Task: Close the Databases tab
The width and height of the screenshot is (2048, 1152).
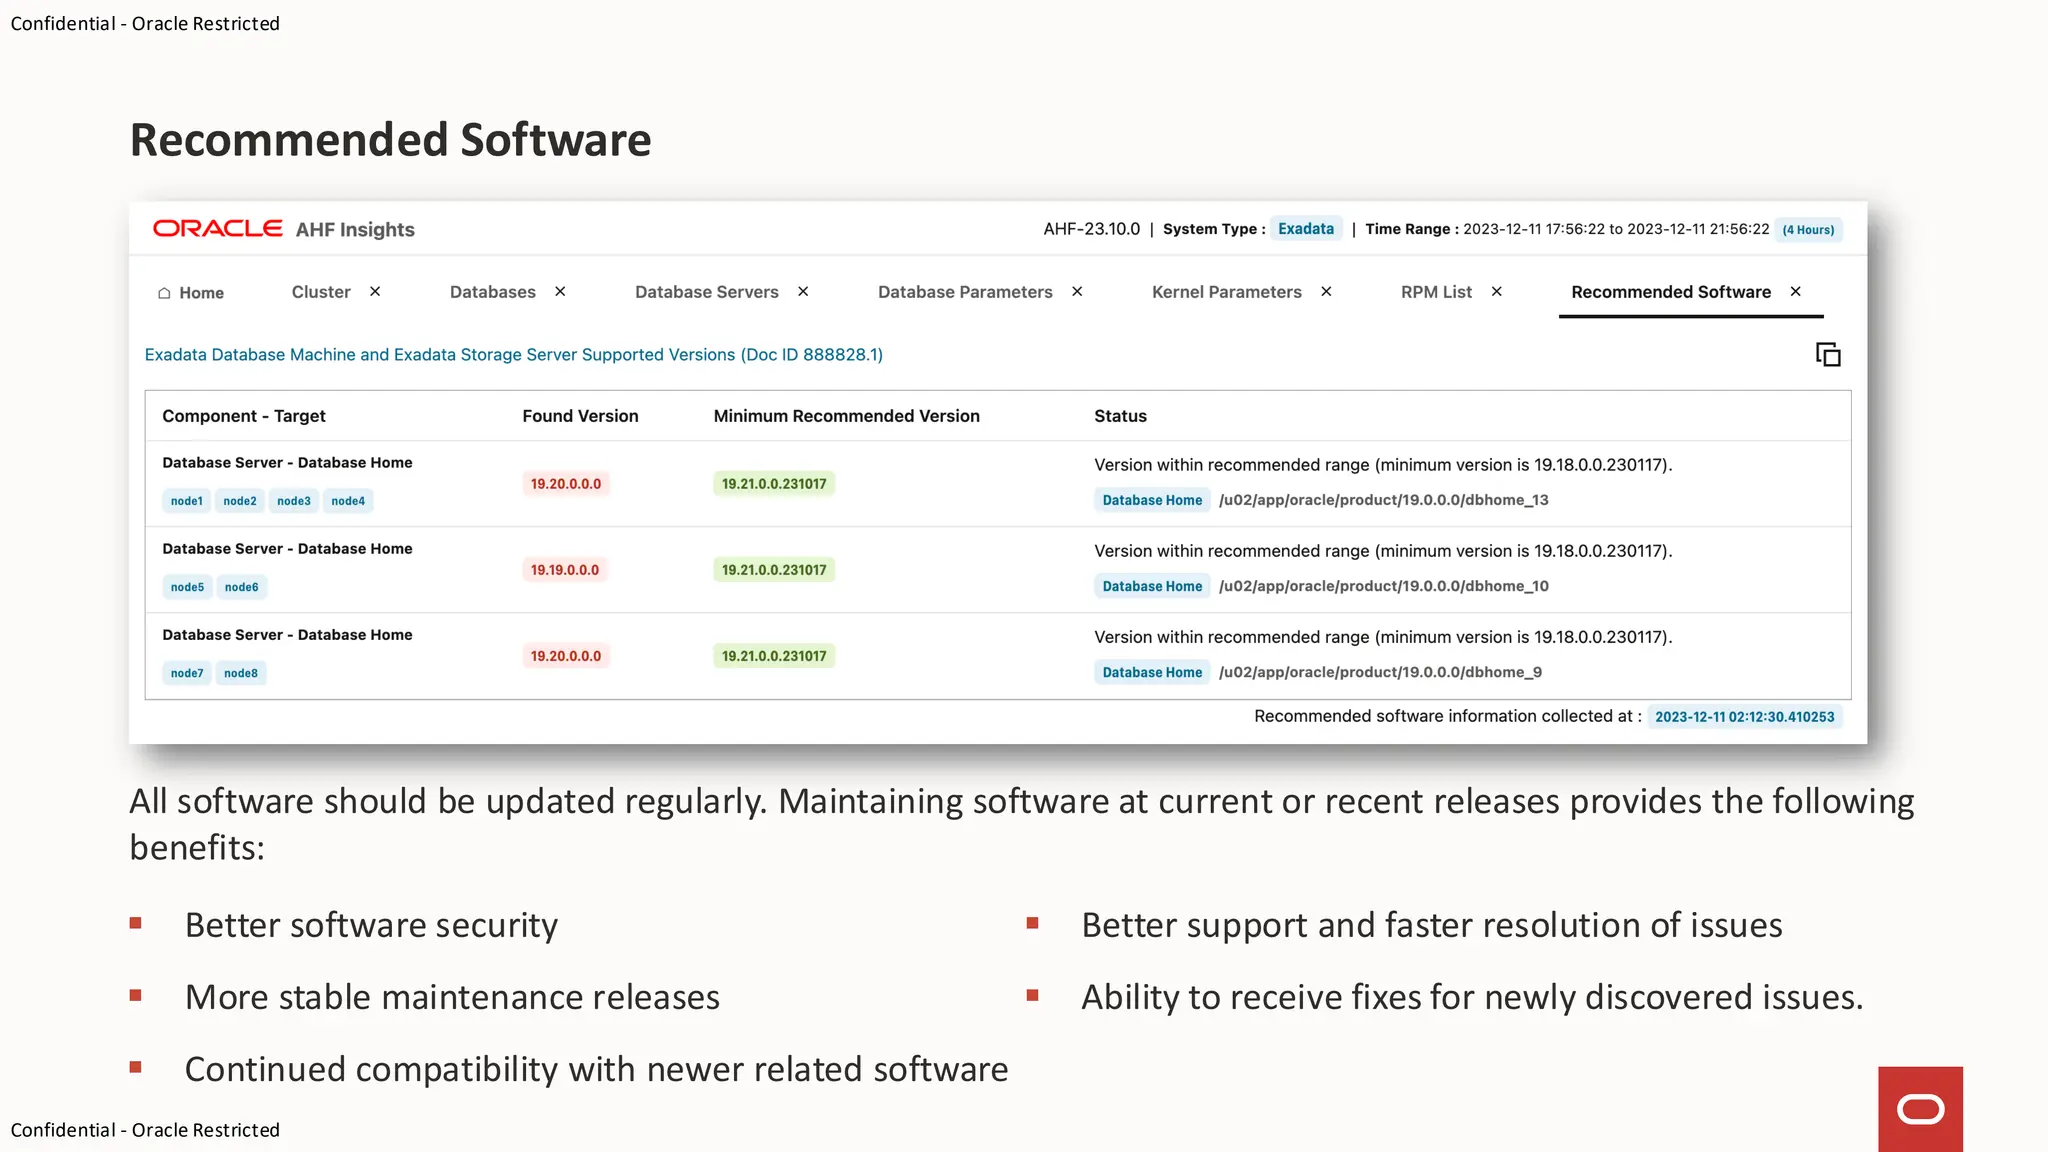Action: 560,291
